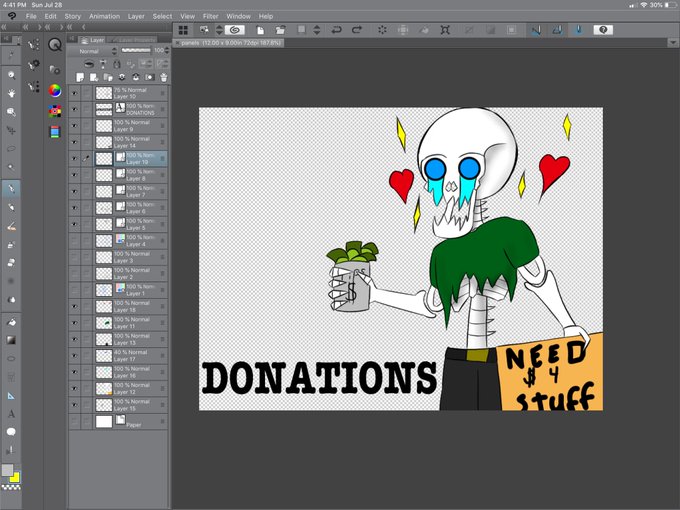Hide Layer 18 with eye icon
Image resolution: width=680 pixels, height=510 pixels.
[75, 307]
